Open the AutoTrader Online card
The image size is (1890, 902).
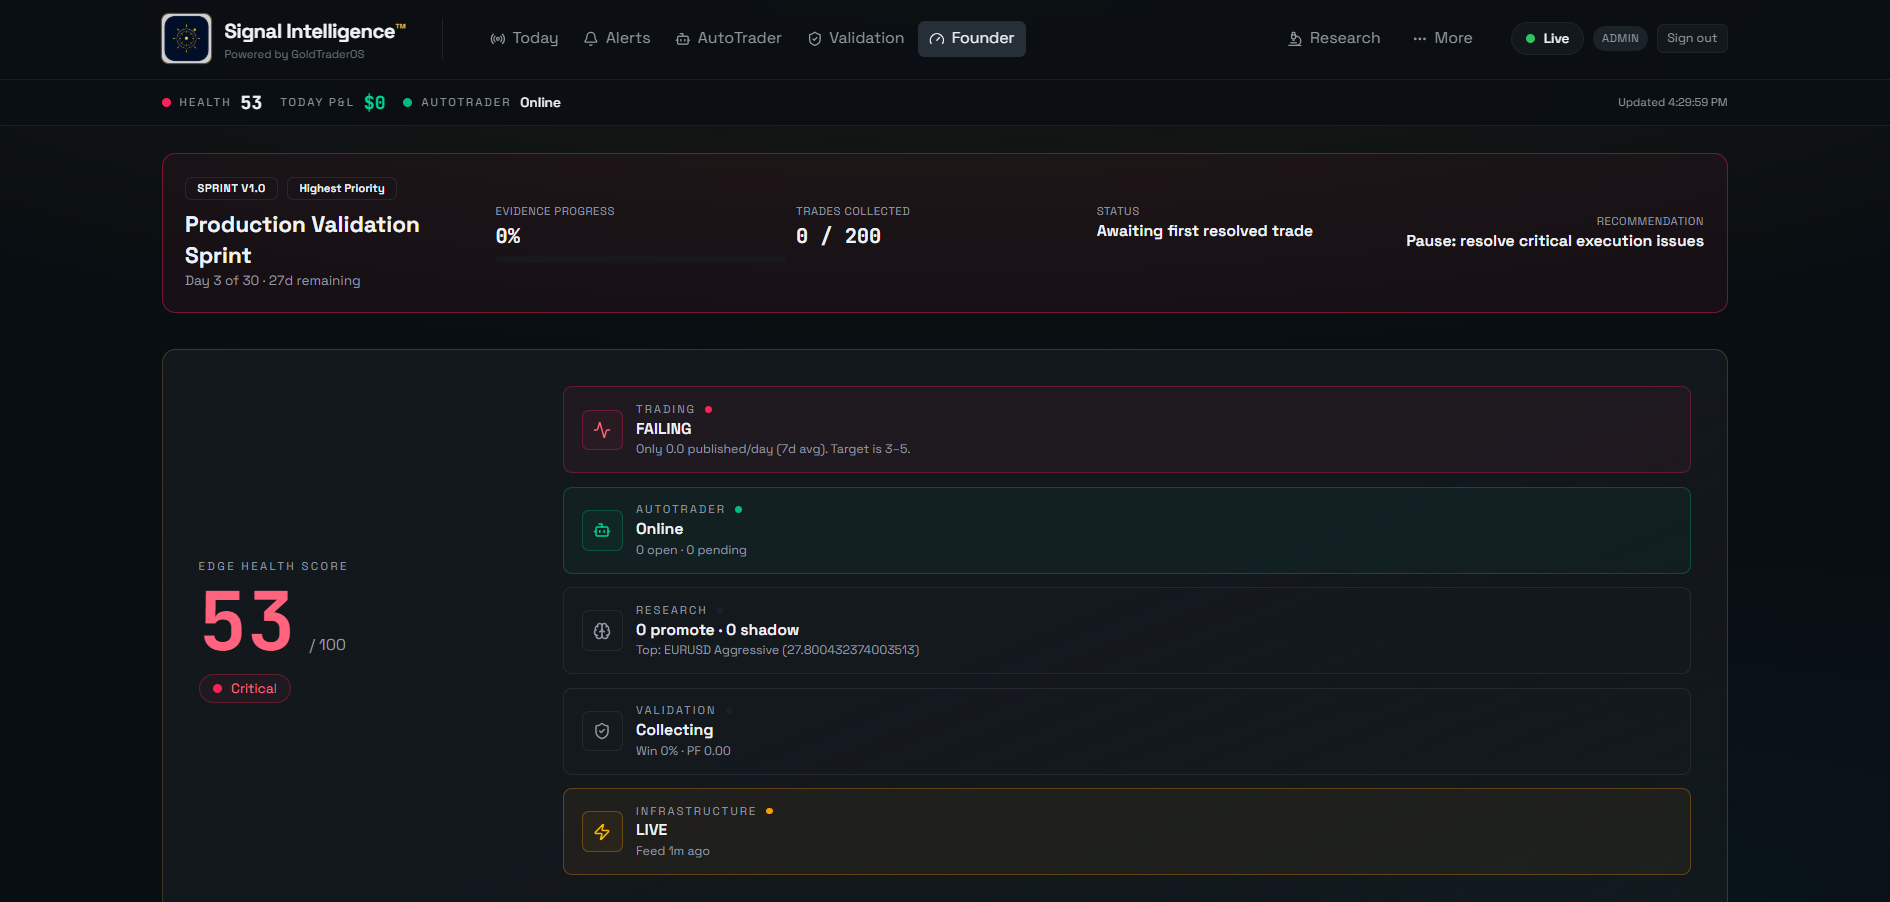1127,530
